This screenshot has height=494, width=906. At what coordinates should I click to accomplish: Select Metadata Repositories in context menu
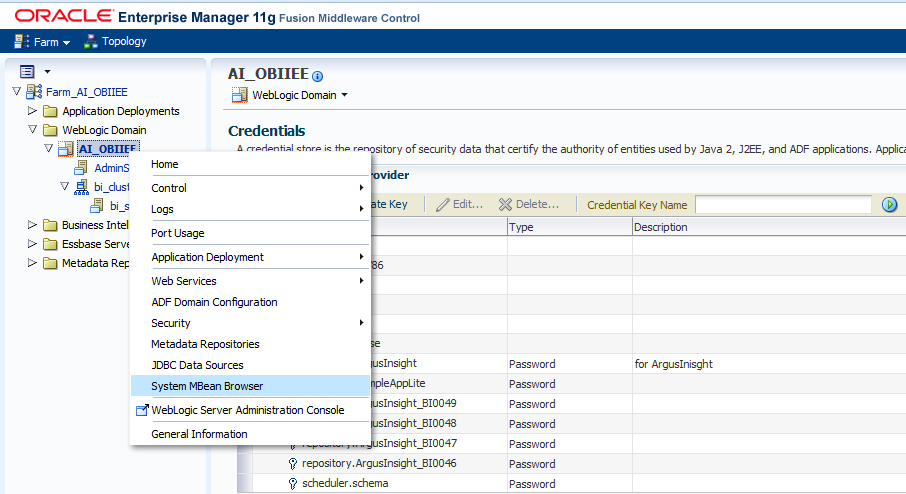coord(250,344)
